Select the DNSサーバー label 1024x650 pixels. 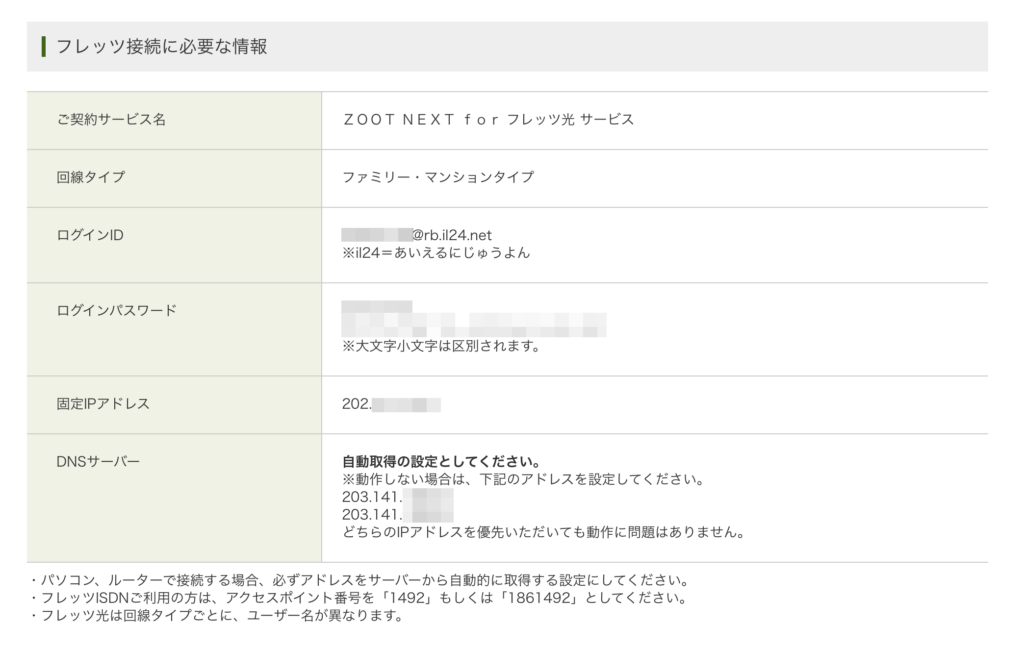pyautogui.click(x=98, y=462)
